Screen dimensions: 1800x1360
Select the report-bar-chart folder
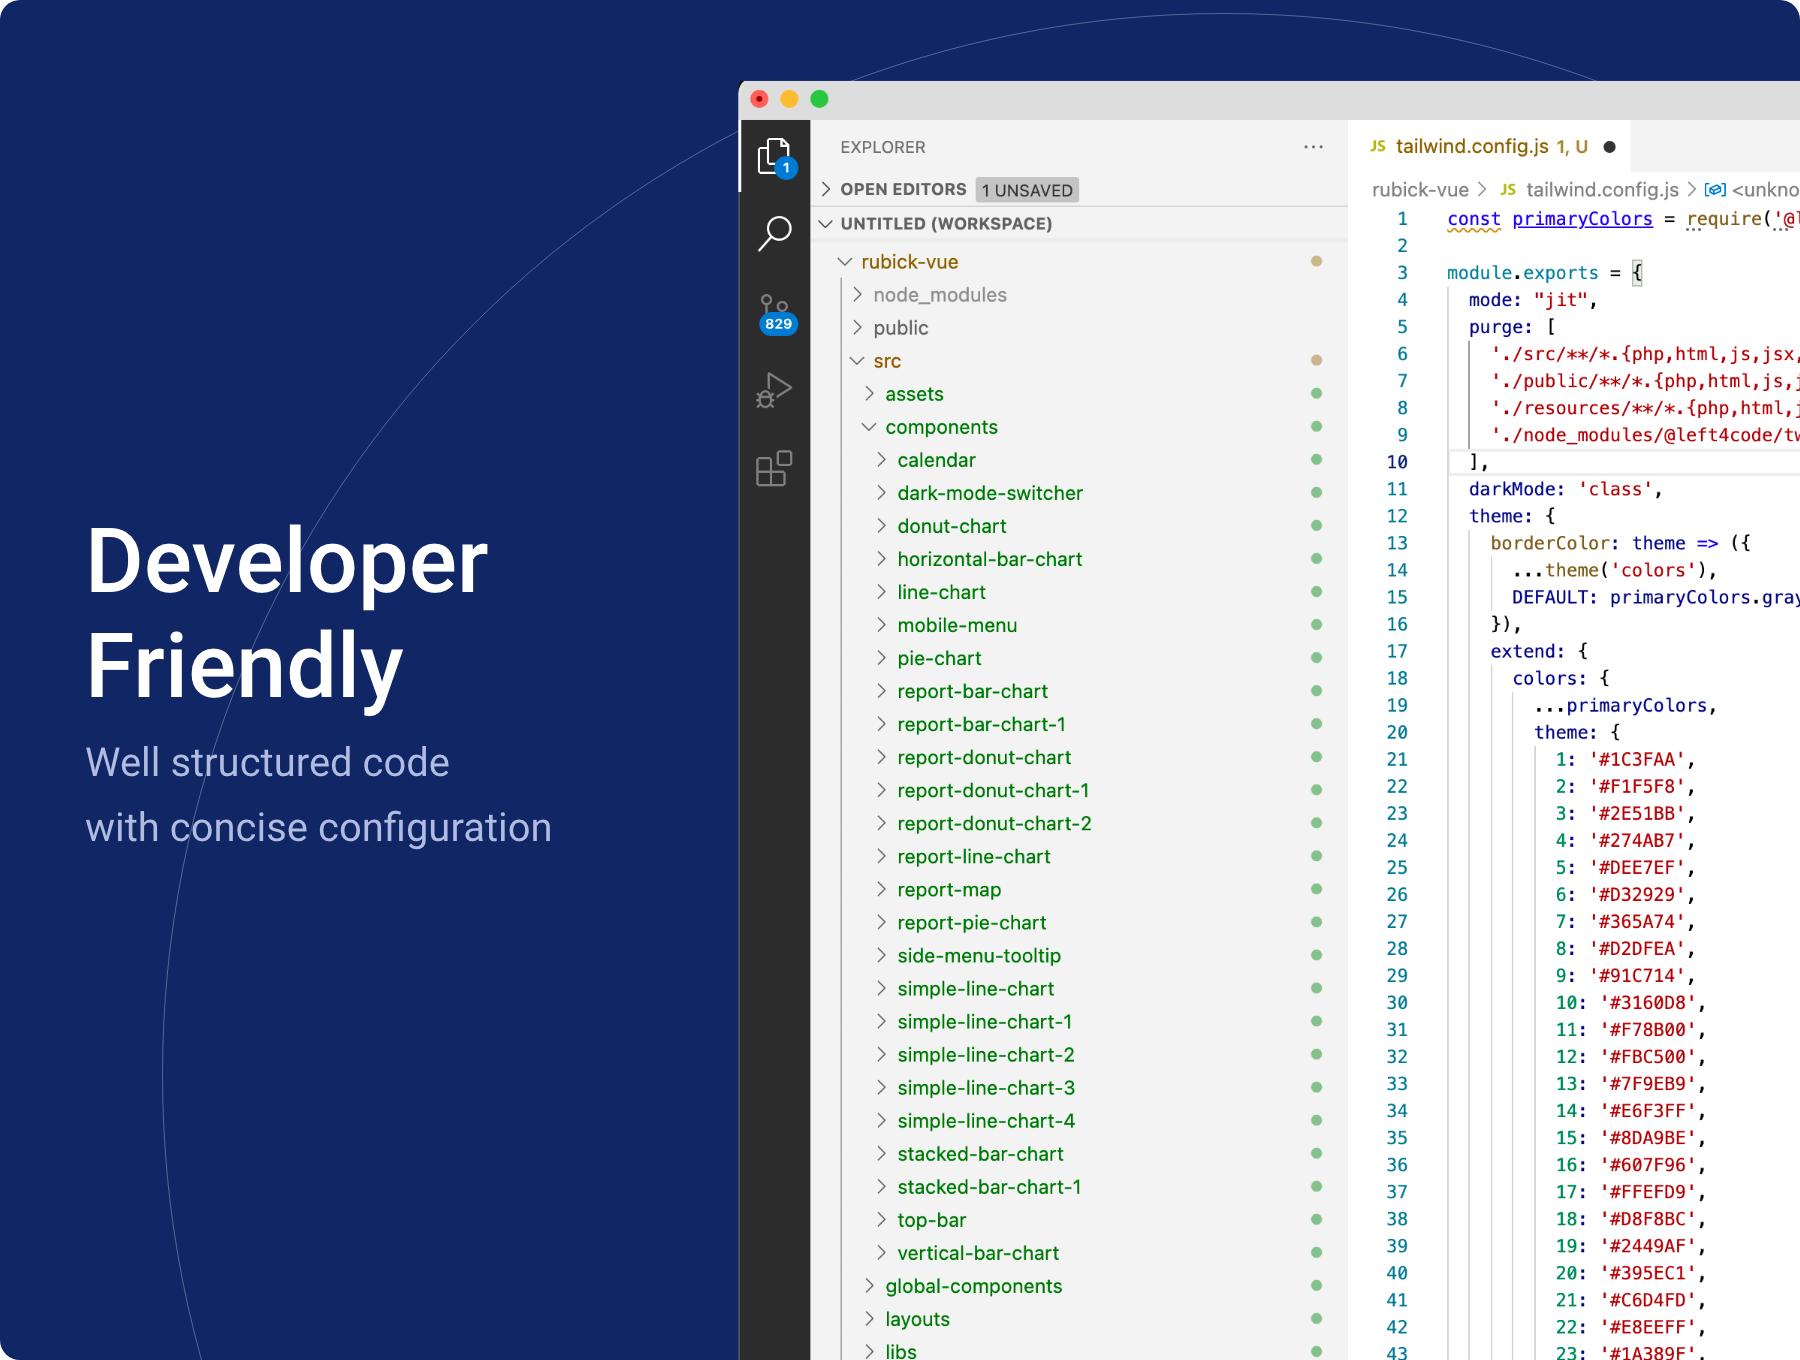pyautogui.click(x=1079, y=691)
